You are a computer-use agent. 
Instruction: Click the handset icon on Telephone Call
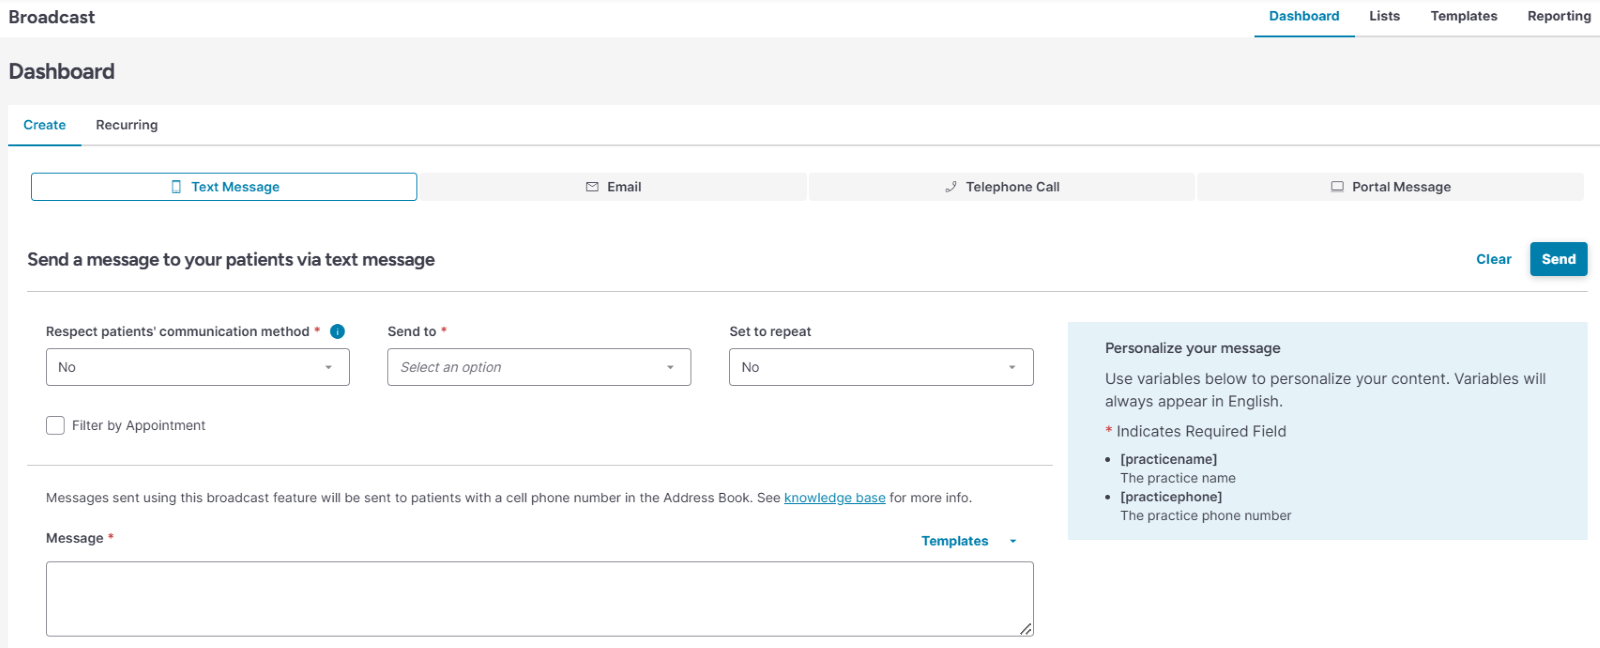951,187
